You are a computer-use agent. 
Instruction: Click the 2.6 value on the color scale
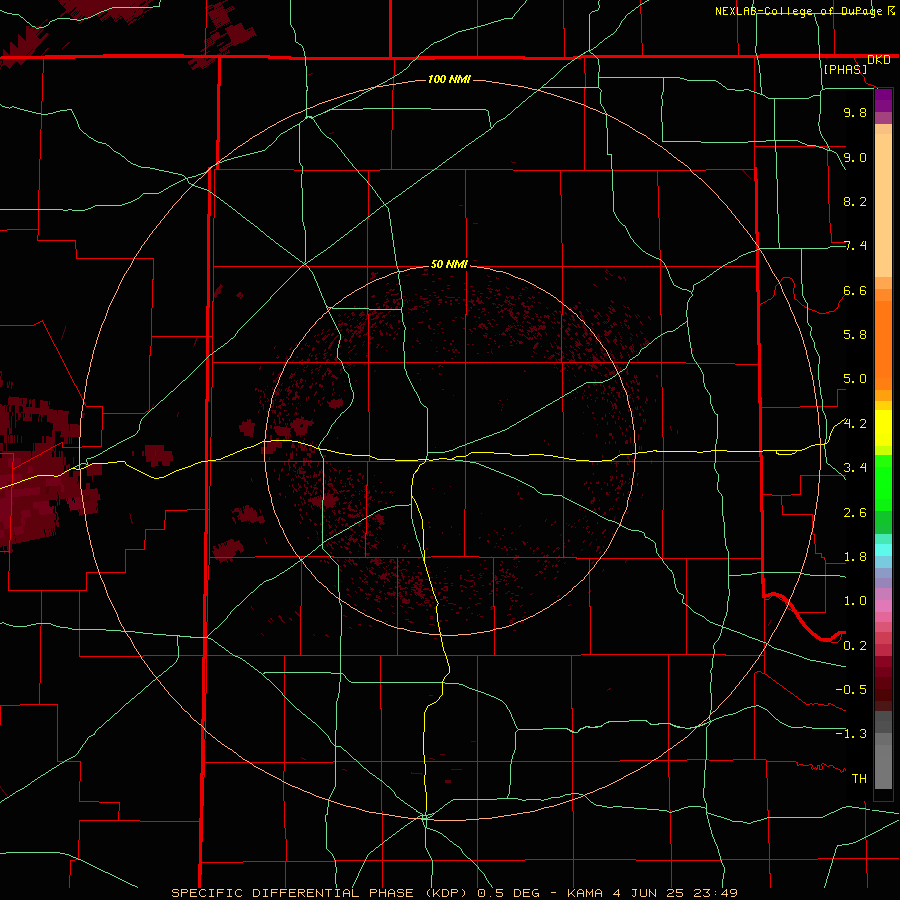click(x=855, y=513)
